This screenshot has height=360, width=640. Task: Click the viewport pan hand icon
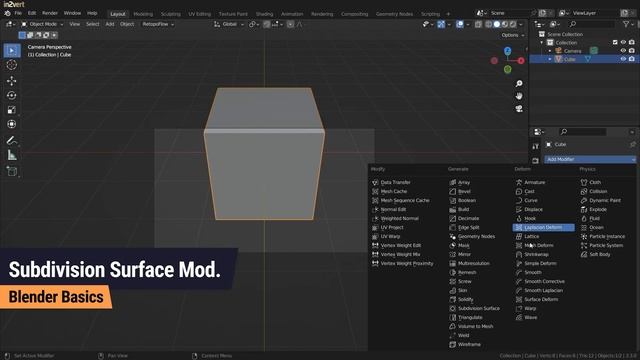pos(519,96)
